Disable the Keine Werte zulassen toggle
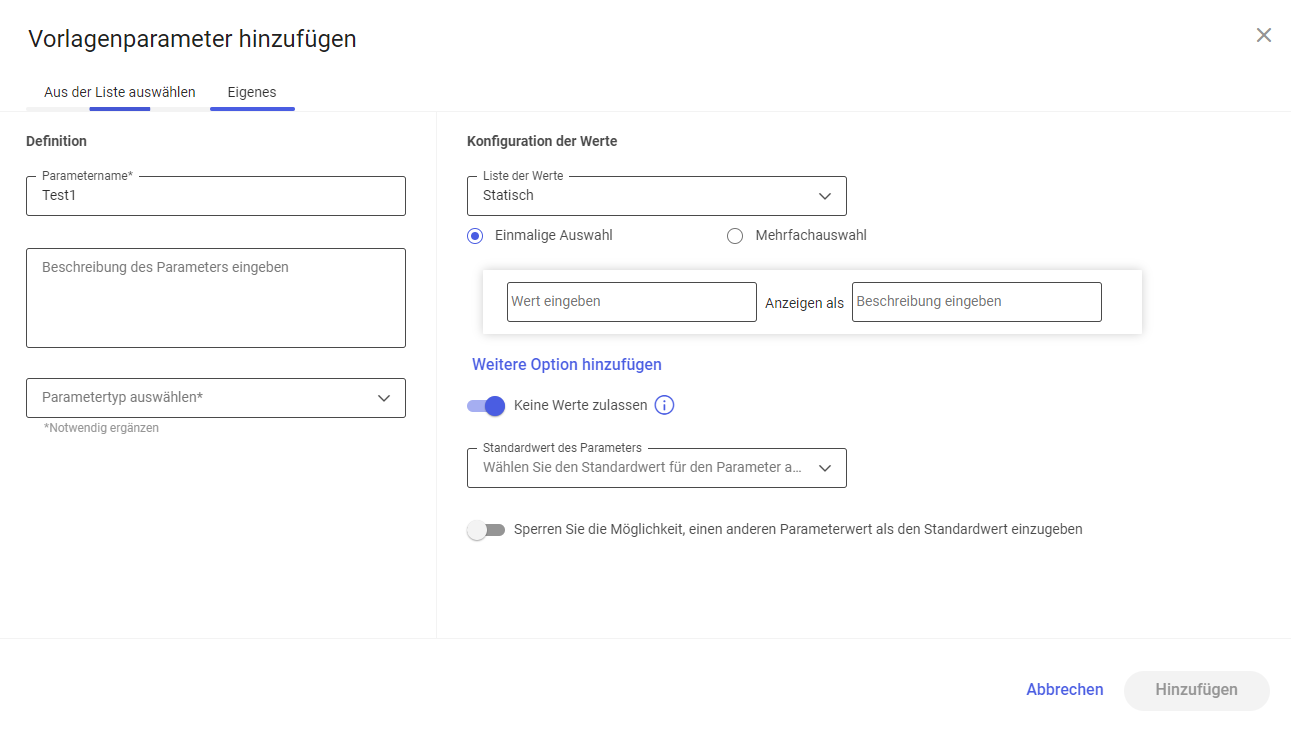This screenshot has width=1291, height=729. 486,405
